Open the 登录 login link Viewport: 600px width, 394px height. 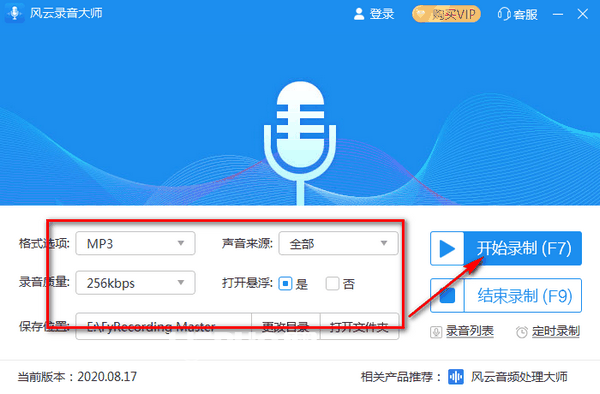coord(373,14)
